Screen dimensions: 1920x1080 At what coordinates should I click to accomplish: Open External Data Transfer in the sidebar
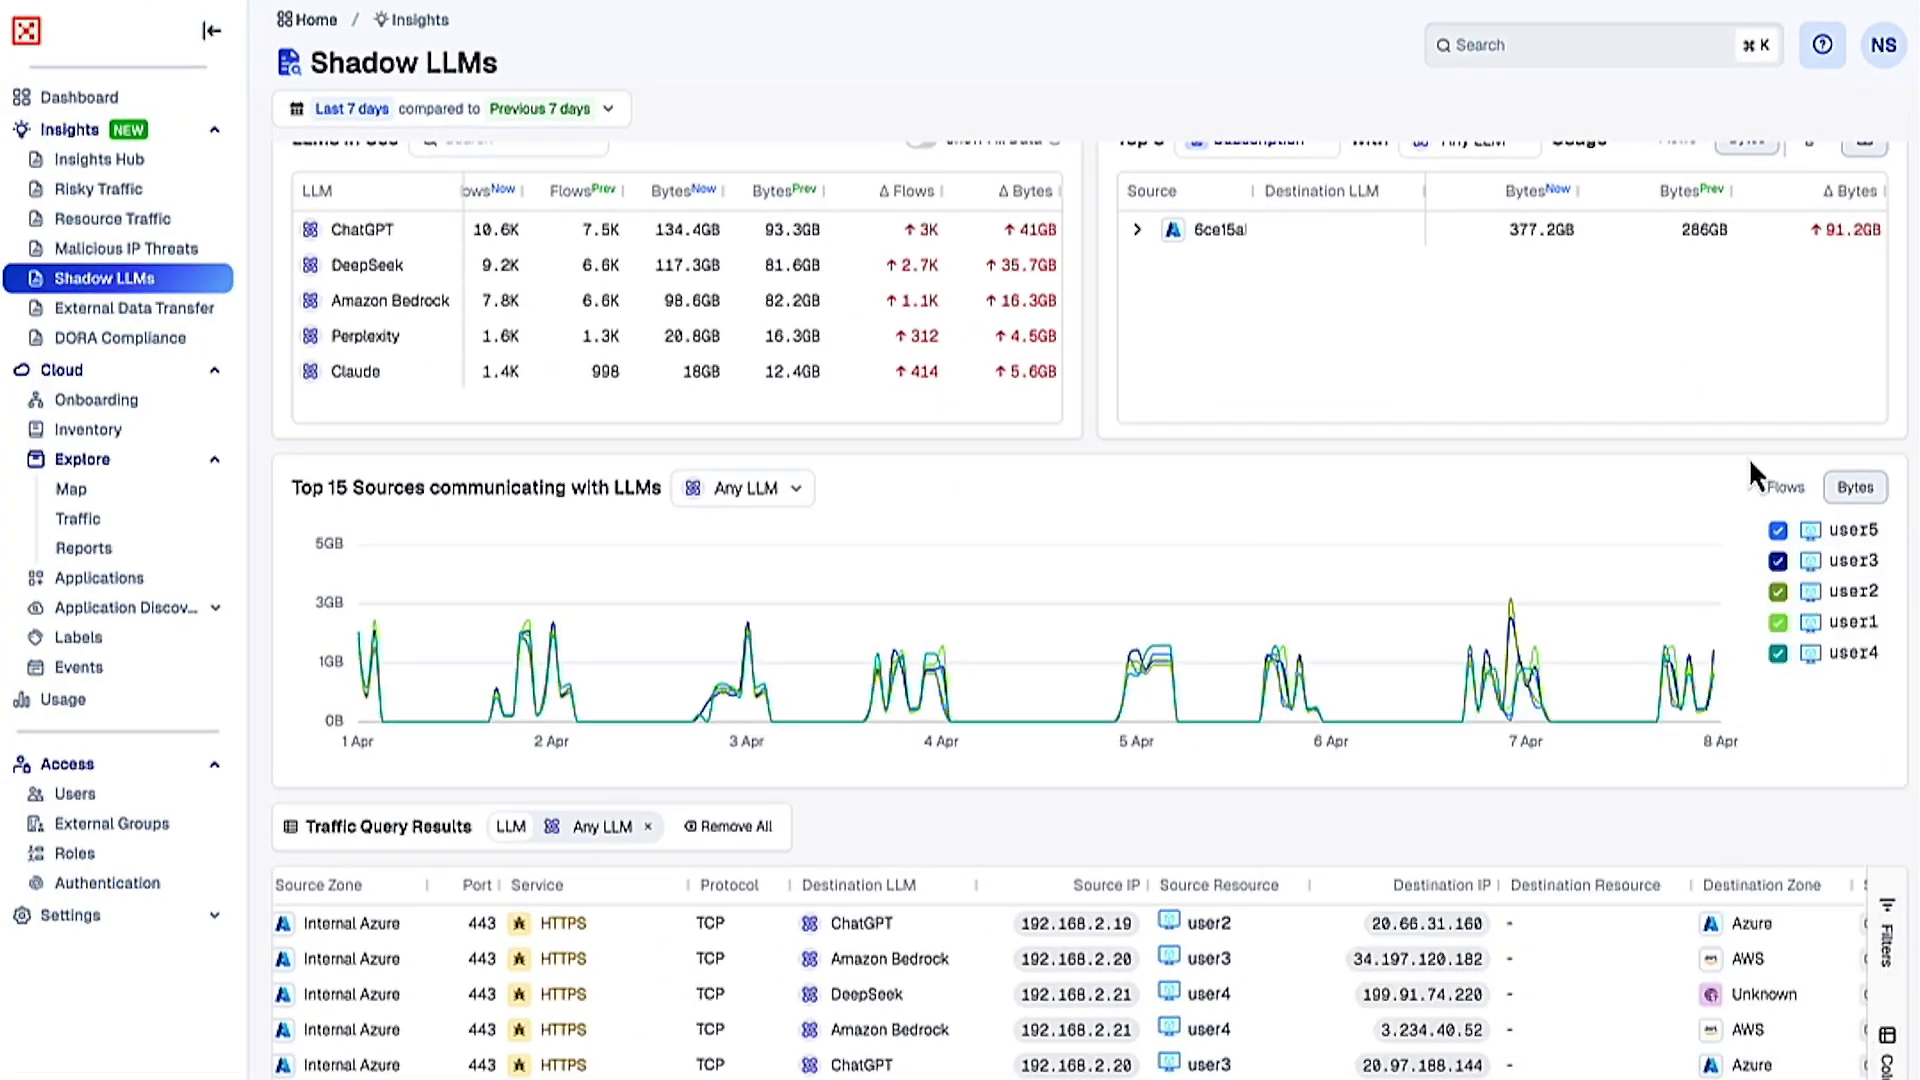click(134, 308)
